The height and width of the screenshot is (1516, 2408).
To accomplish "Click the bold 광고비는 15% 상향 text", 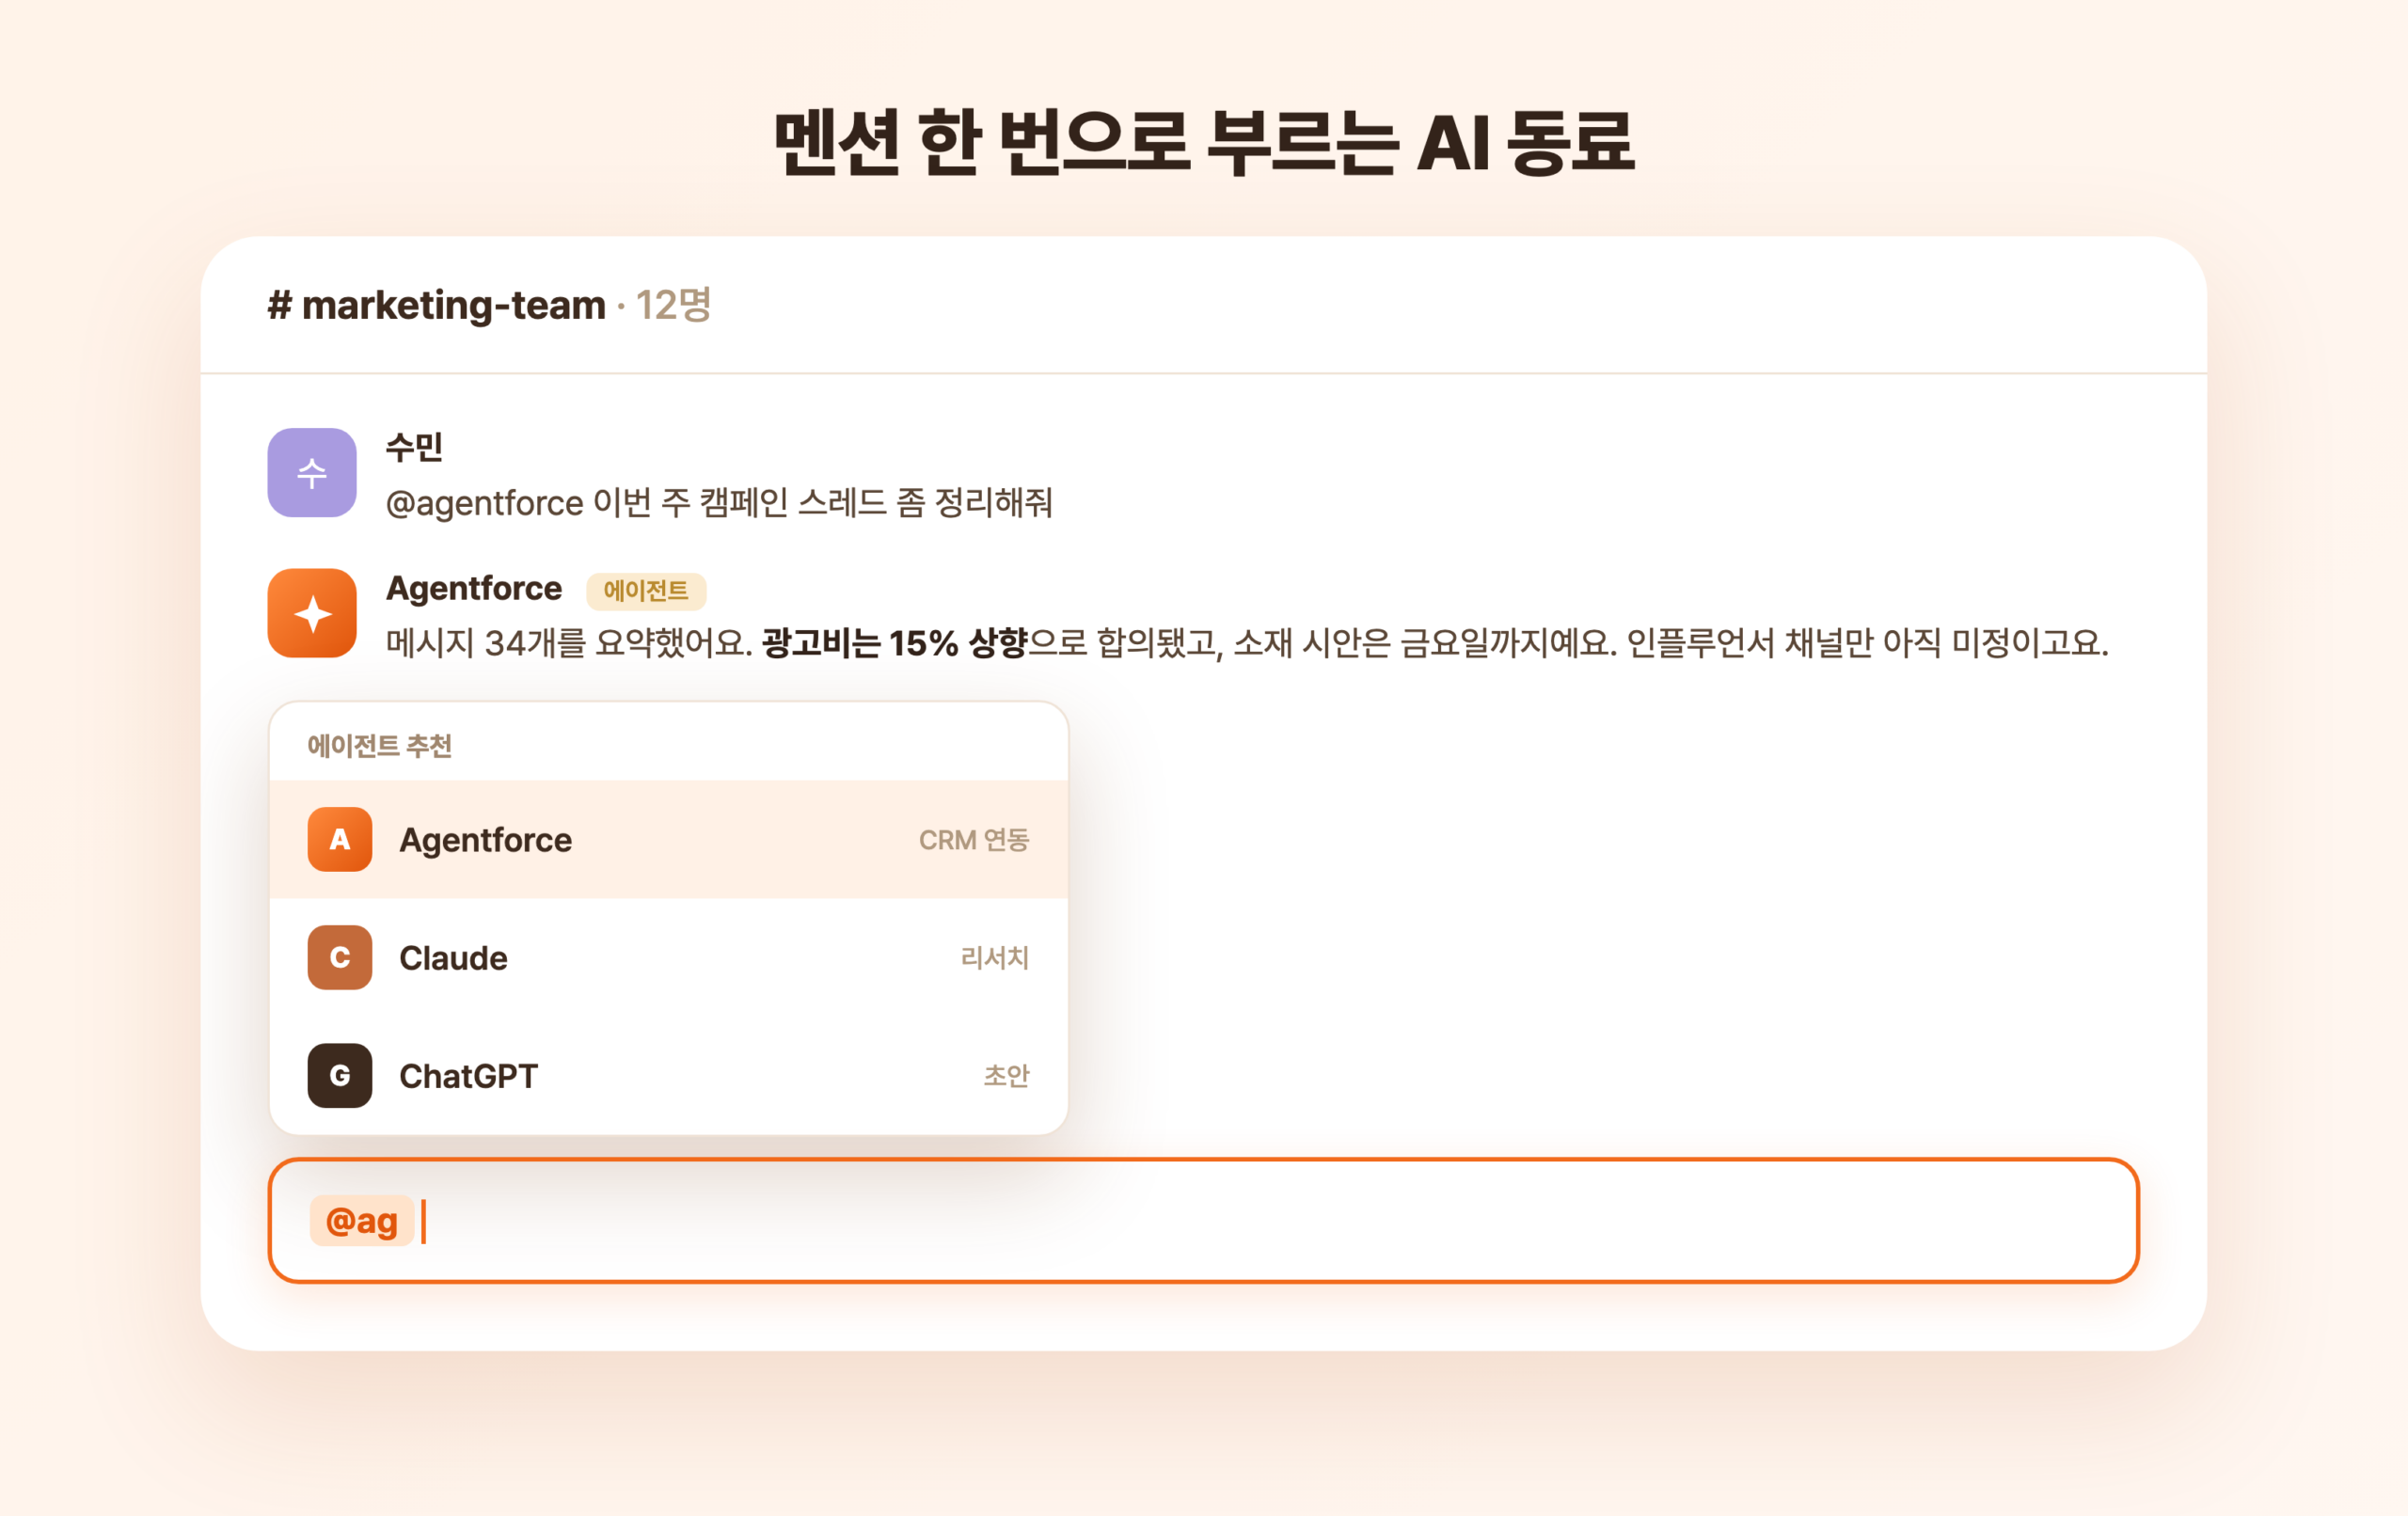I will tap(895, 642).
